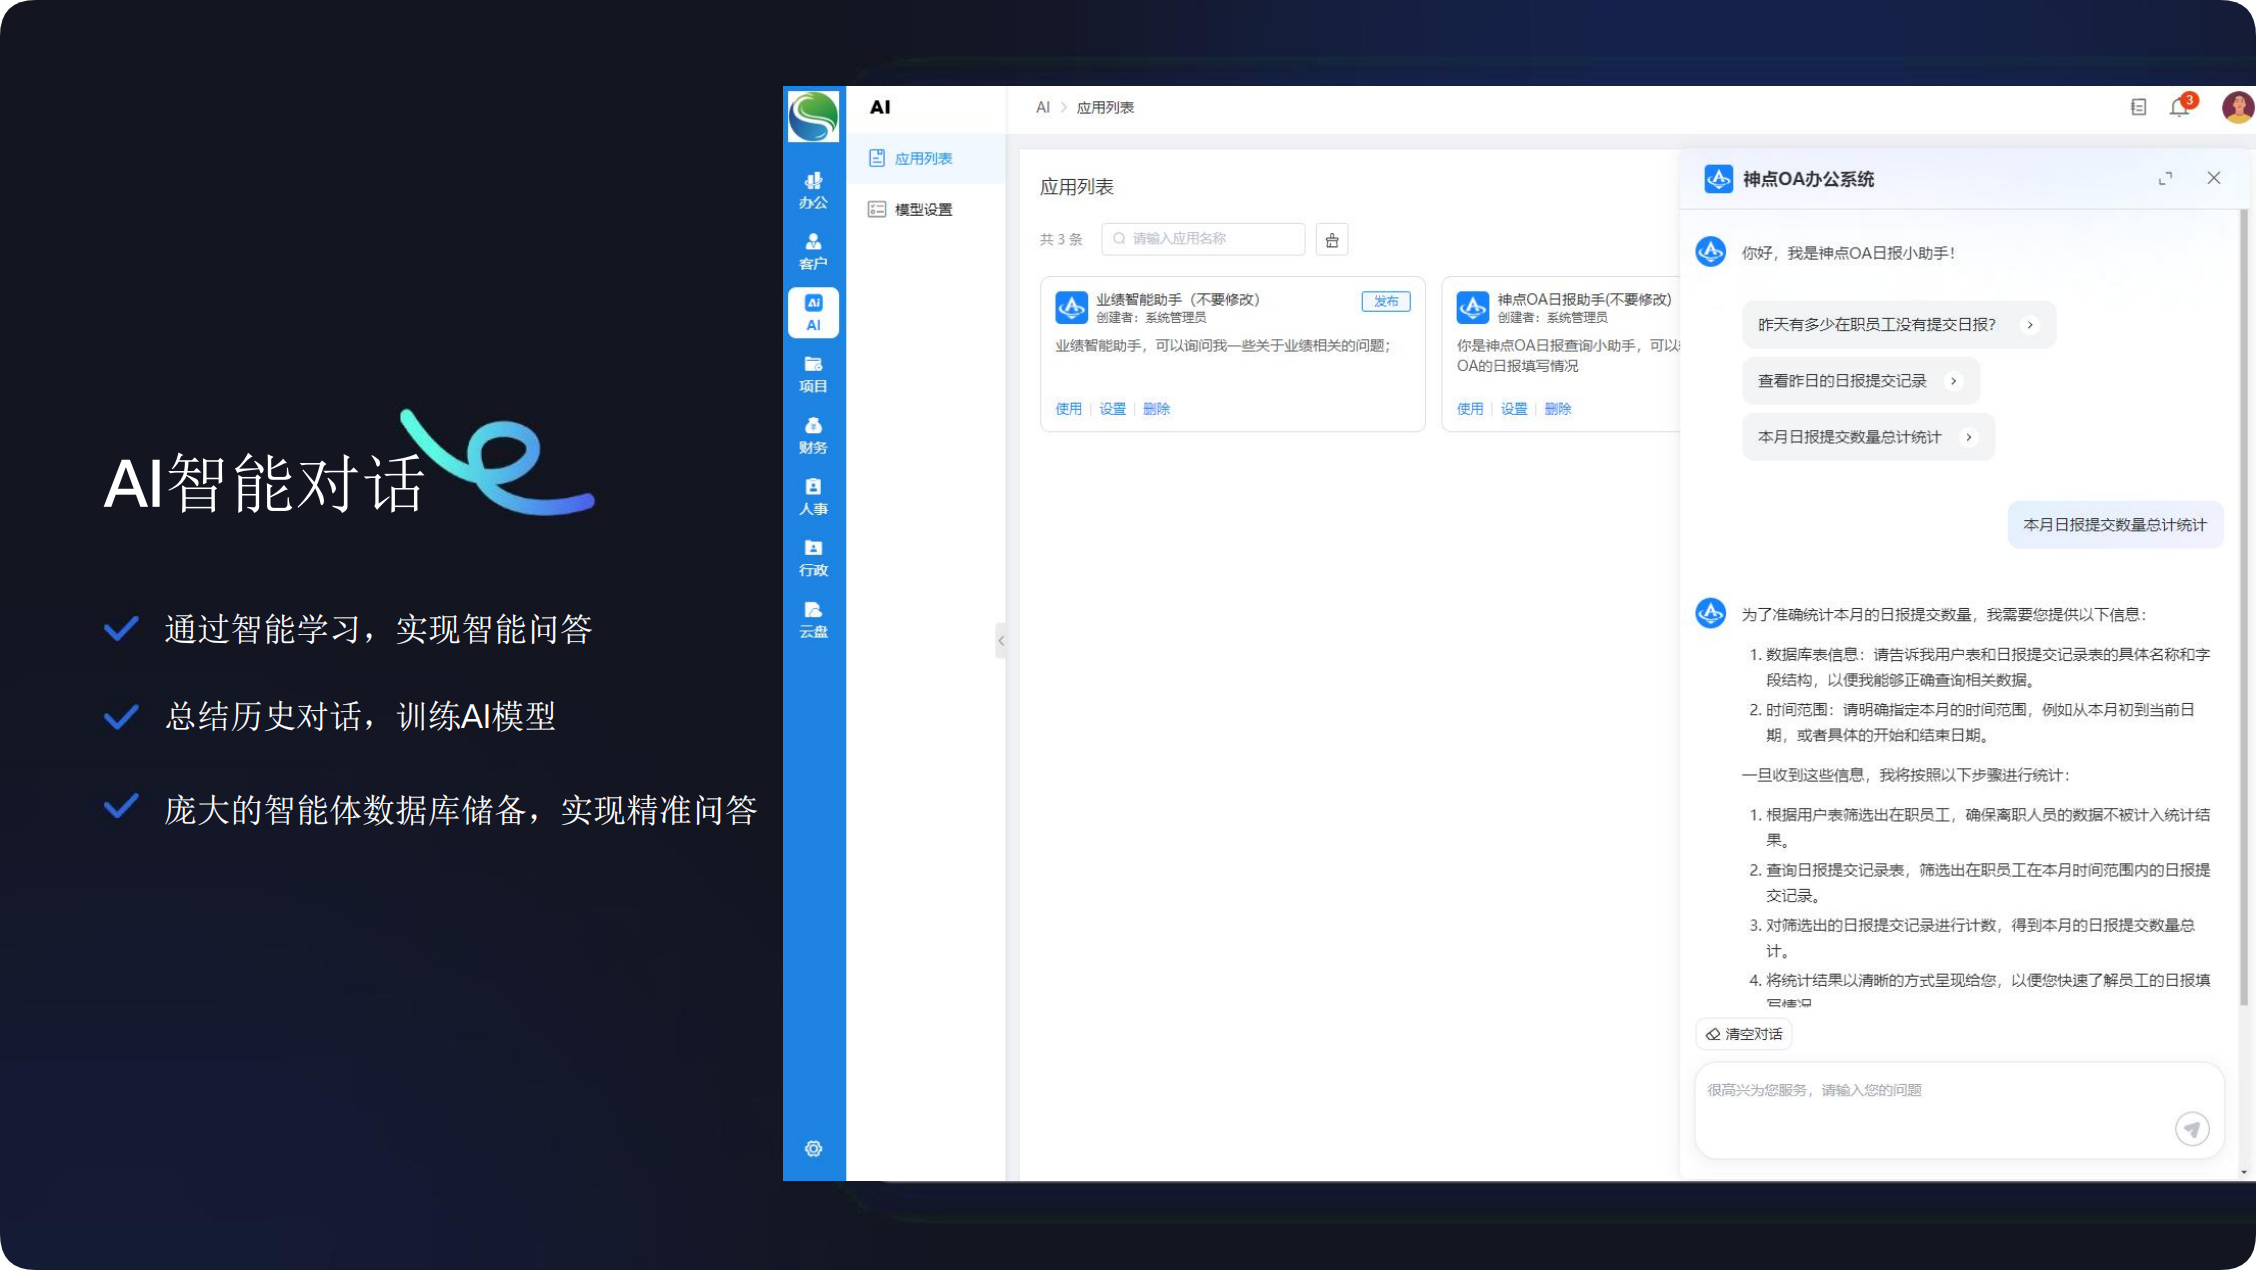Click the notification bell icon
Viewport: 2256px width, 1270px height.
(x=2179, y=107)
